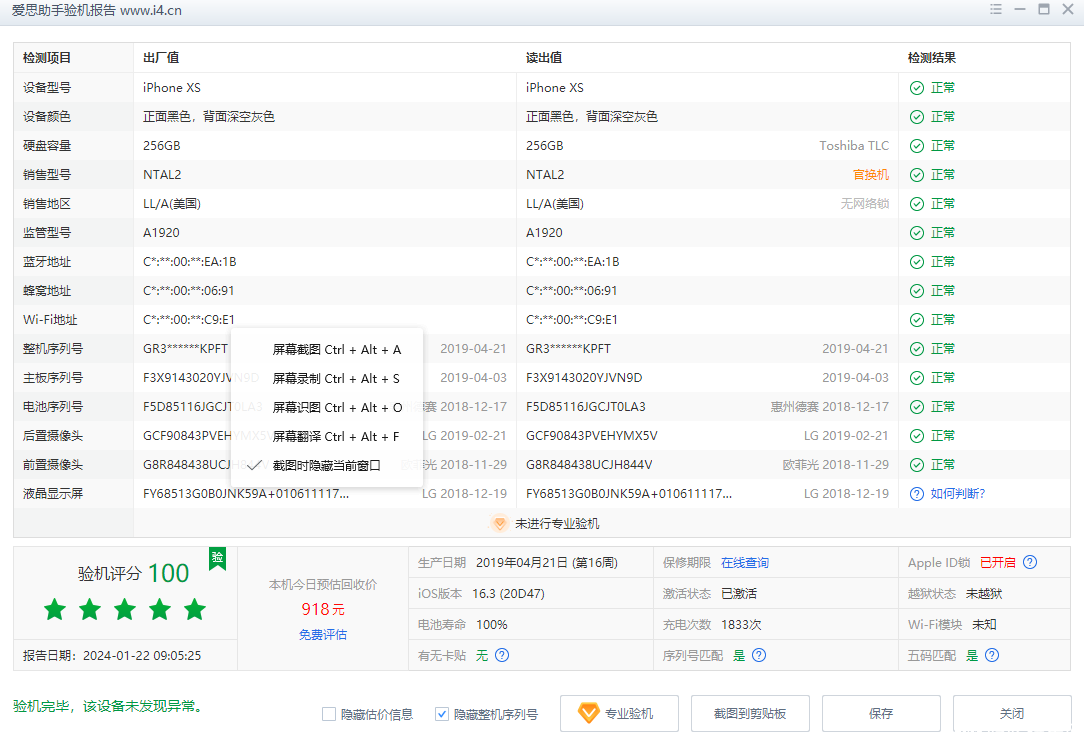Toggle the 隐藏估价信息 checkbox
The image size is (1084, 745).
click(329, 714)
